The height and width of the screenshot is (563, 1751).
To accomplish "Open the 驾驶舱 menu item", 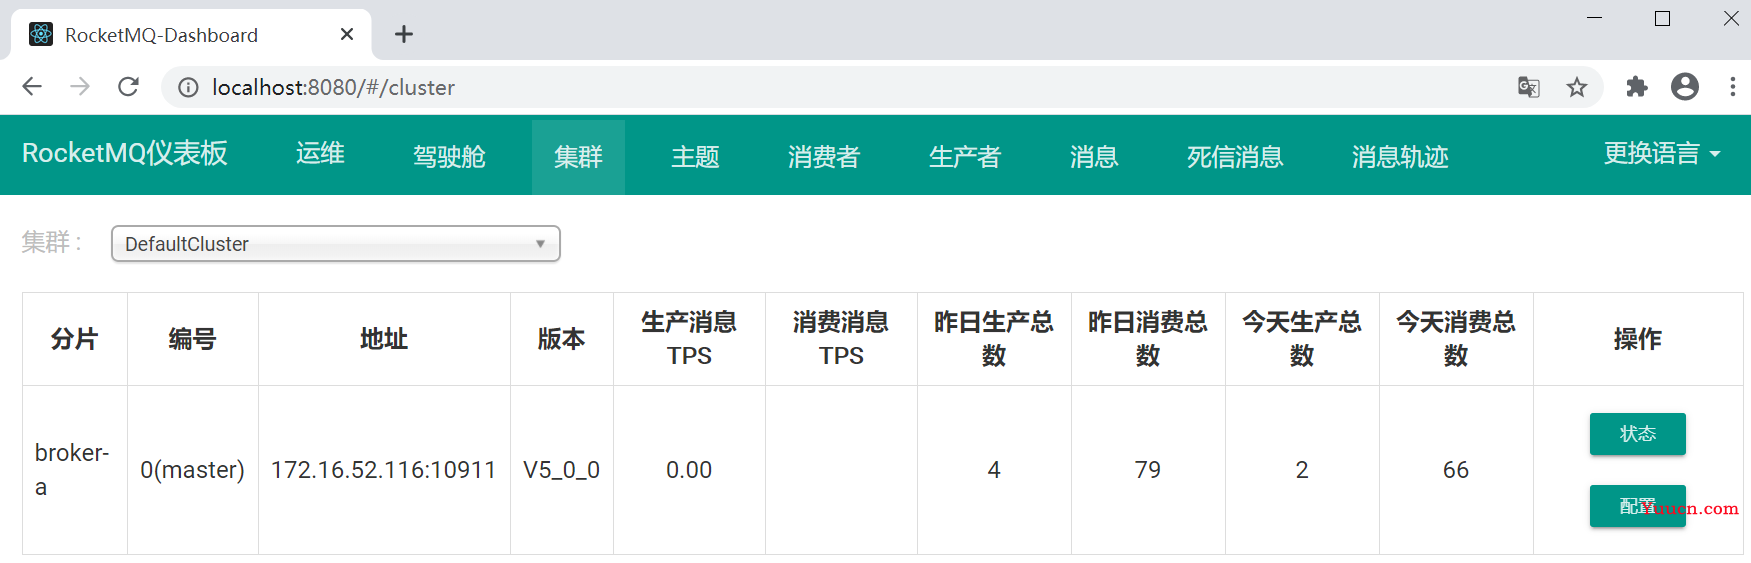I will tap(449, 157).
